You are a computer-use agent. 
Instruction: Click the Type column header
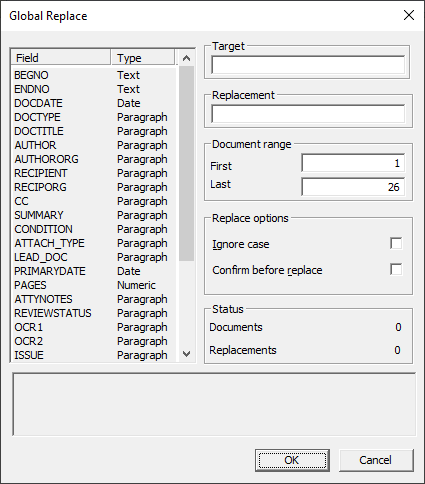tap(143, 58)
